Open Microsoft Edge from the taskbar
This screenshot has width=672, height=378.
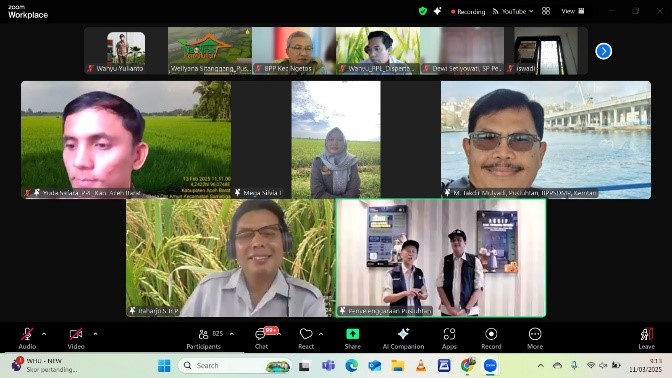coord(351,366)
